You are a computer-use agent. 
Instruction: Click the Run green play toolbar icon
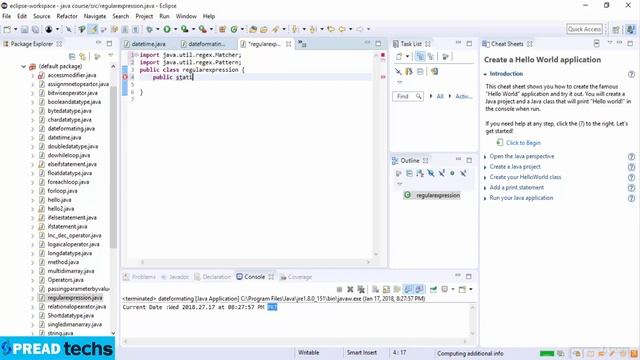coord(167,29)
